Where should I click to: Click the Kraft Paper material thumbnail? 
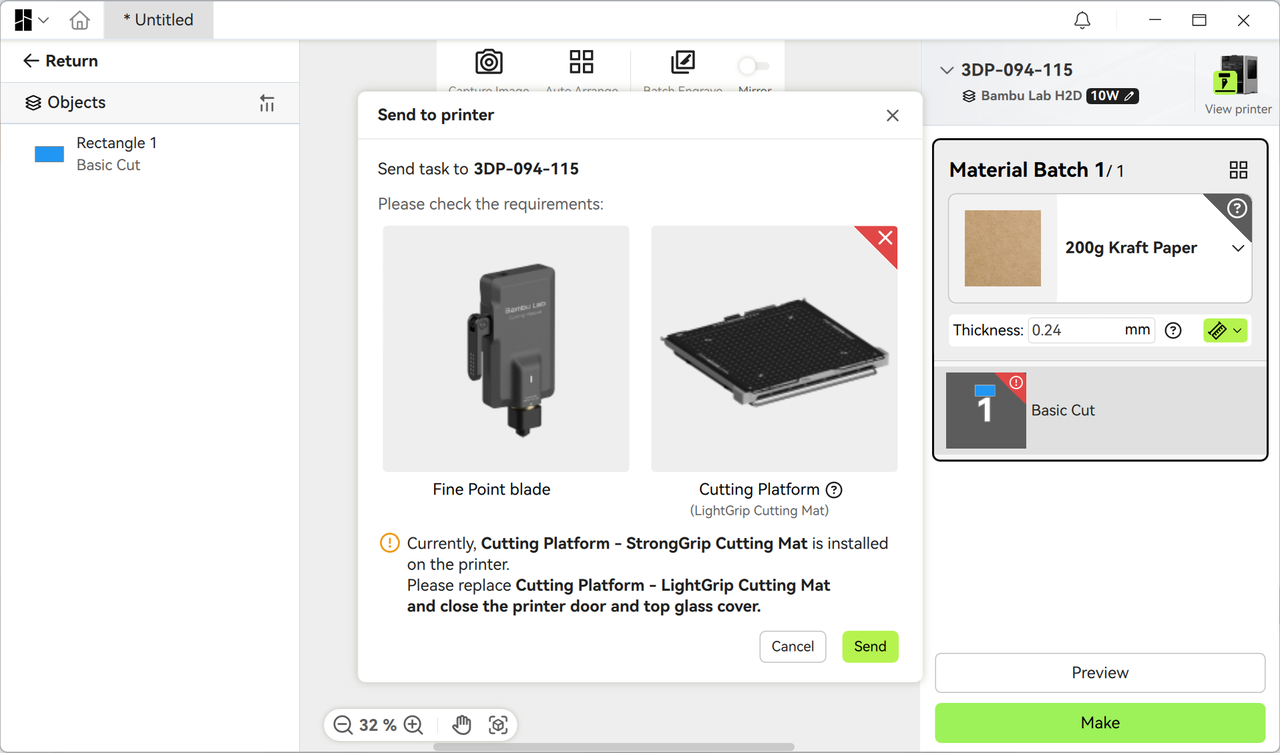(1003, 248)
